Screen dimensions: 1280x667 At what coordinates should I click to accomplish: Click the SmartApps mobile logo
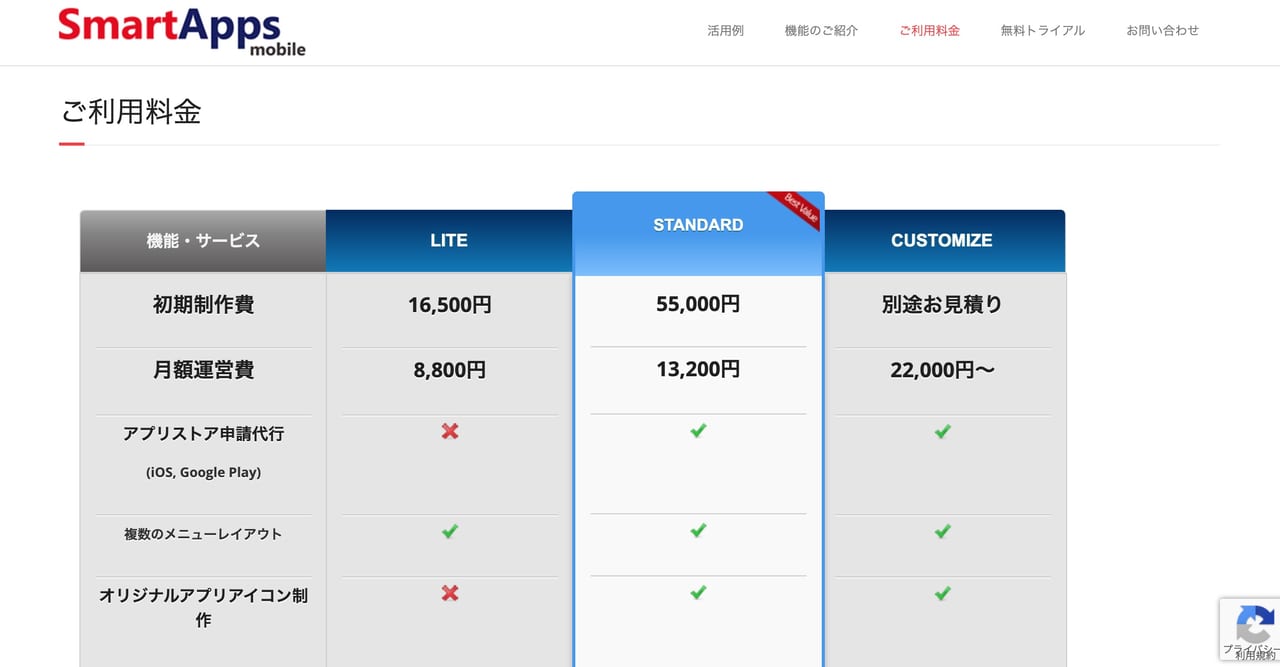pyautogui.click(x=182, y=31)
